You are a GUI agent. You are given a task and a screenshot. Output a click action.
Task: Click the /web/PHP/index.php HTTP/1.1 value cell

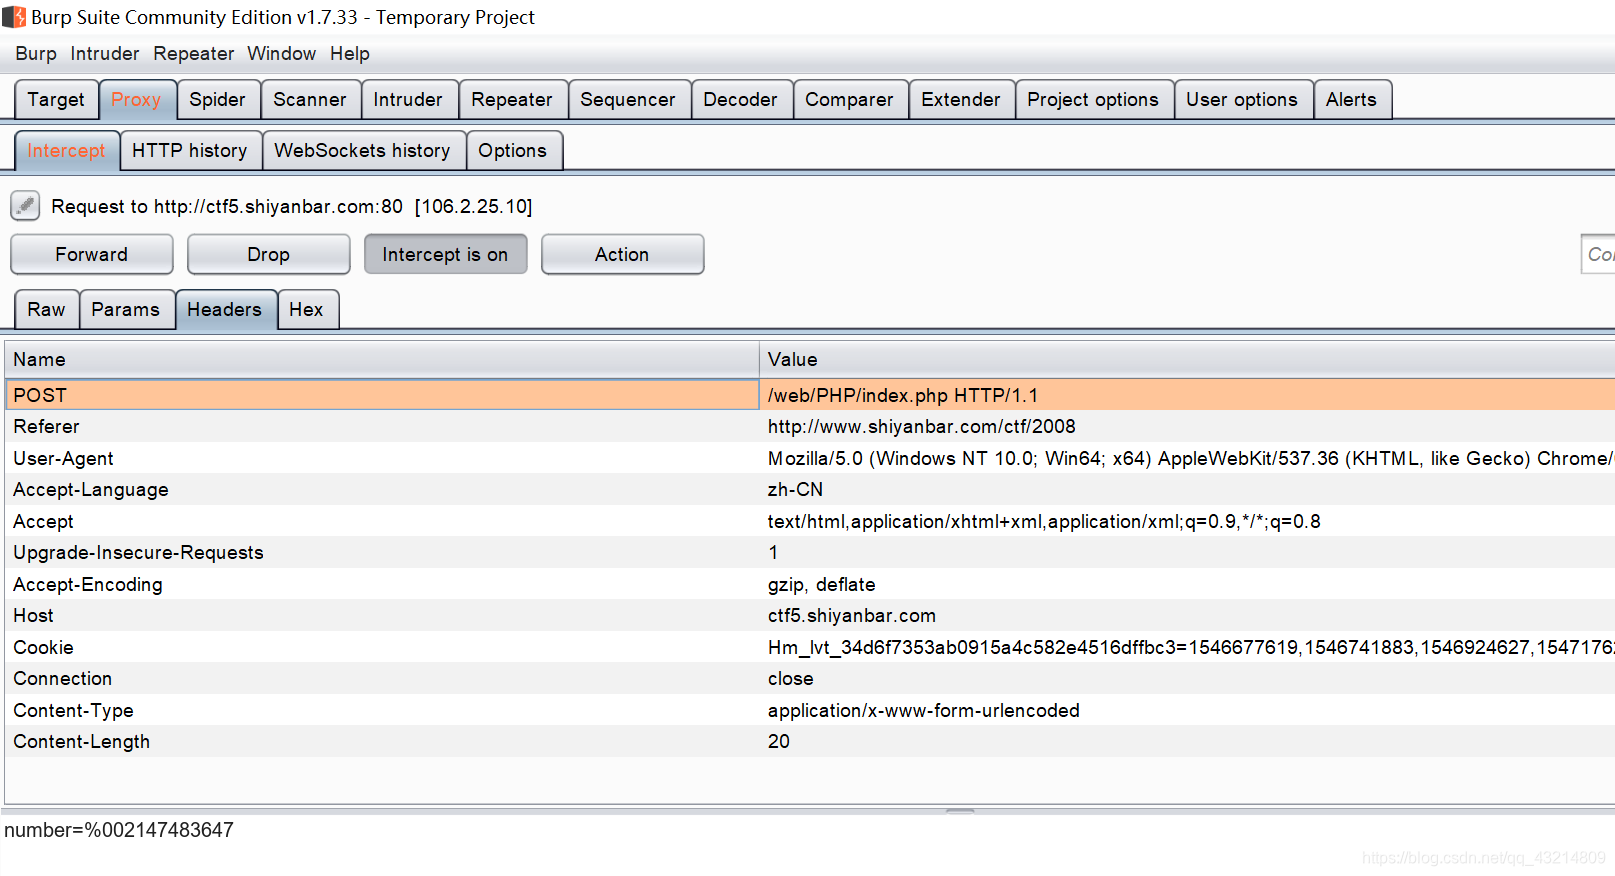tap(1188, 395)
